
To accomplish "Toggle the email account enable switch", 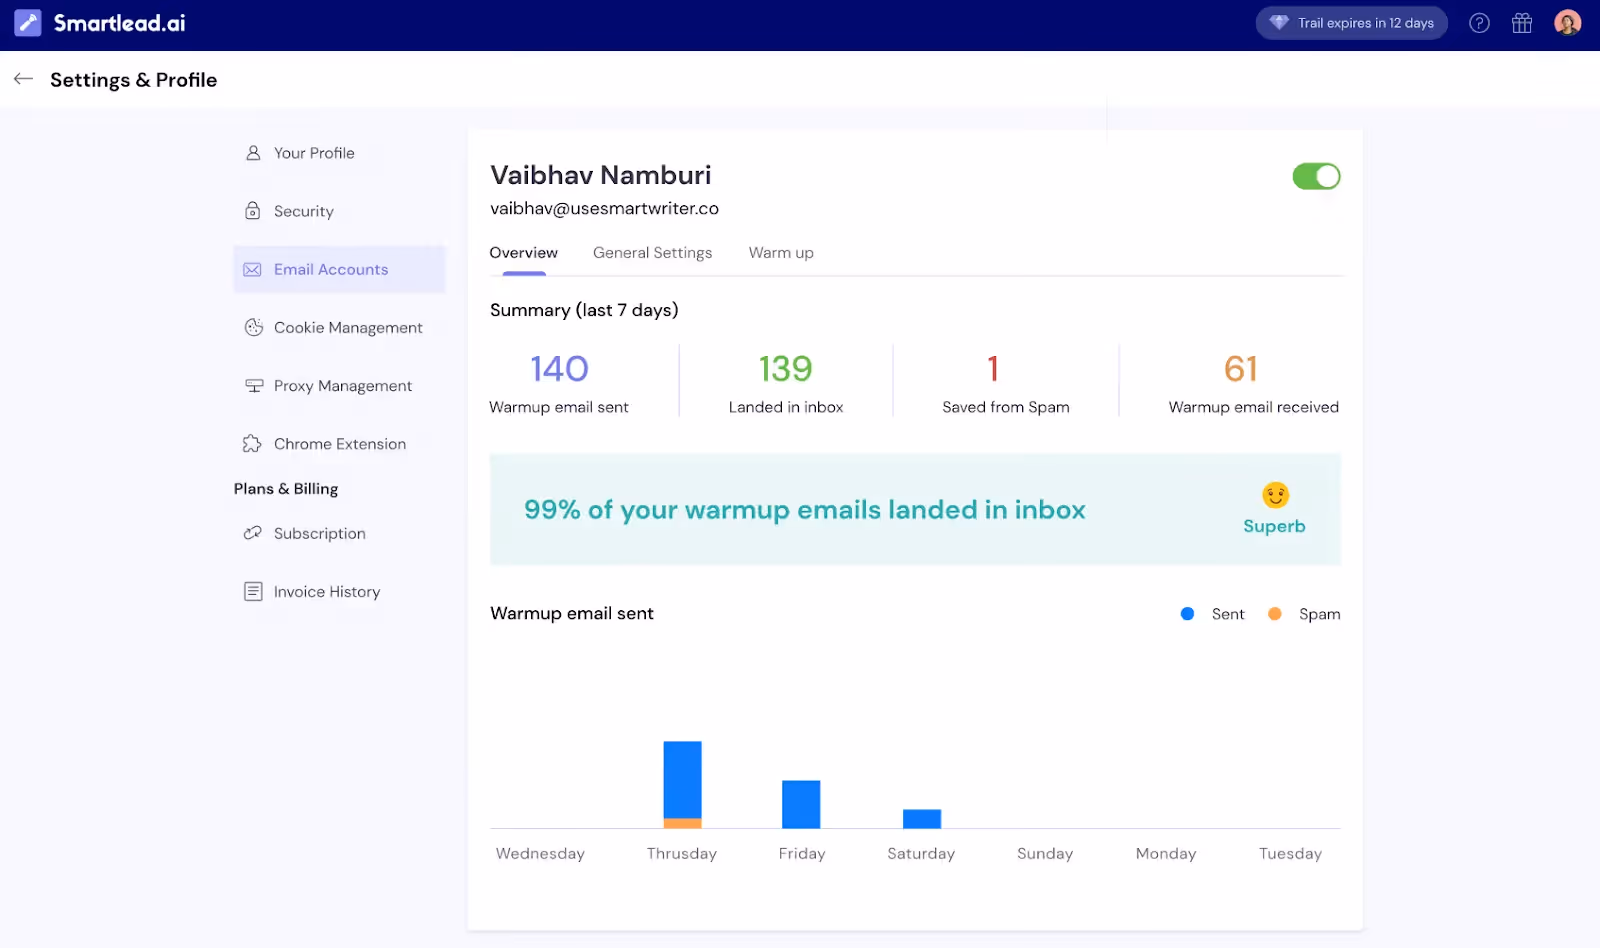I will (x=1316, y=176).
